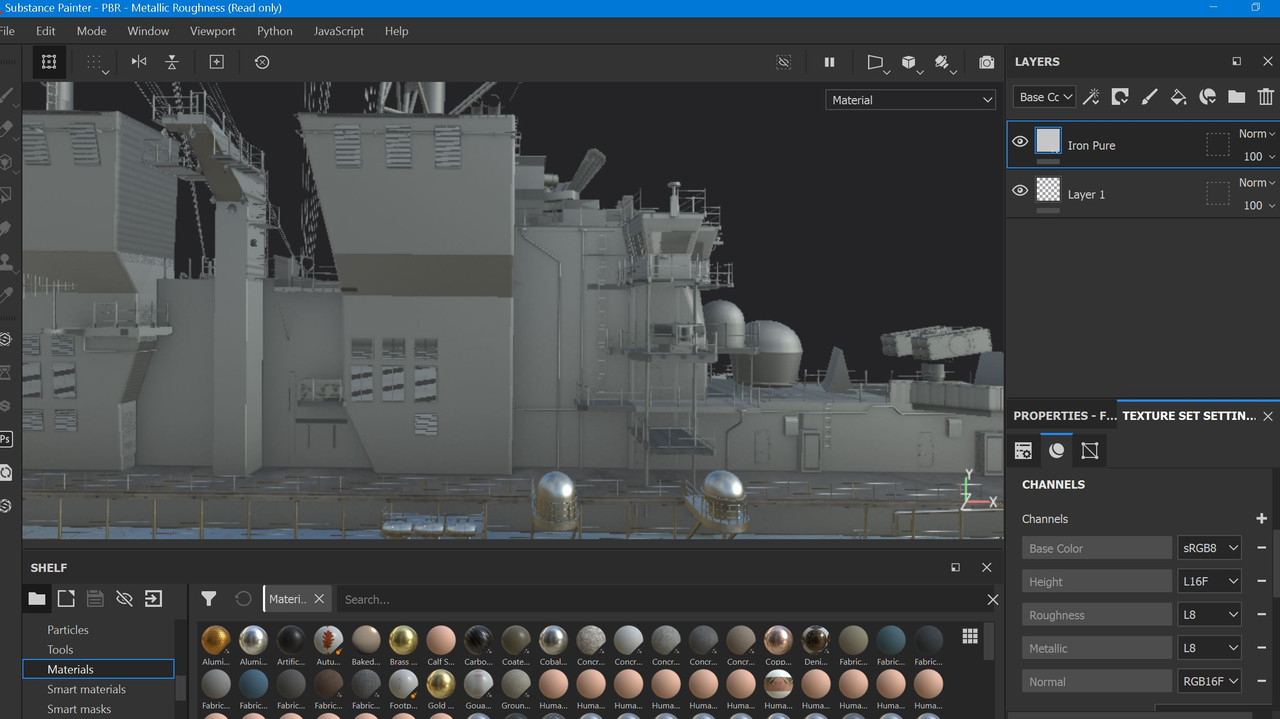
Task: Click the camera screenshot icon
Action: click(987, 62)
